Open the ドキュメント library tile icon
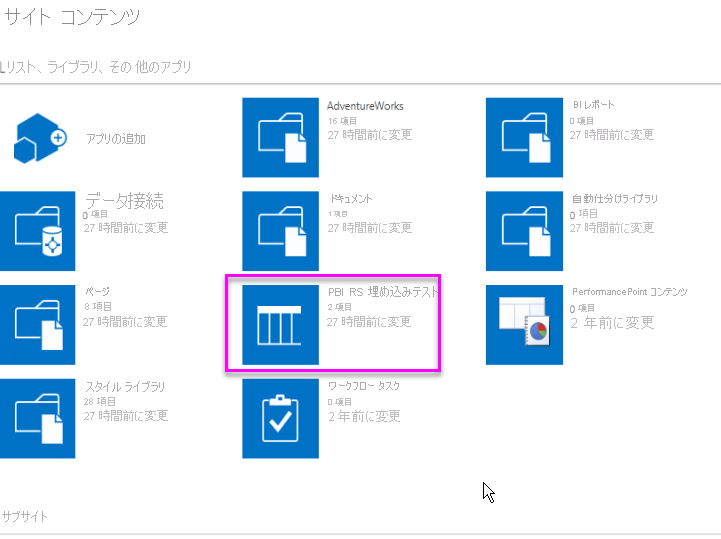Image resolution: width=721 pixels, height=539 pixels. click(280, 231)
